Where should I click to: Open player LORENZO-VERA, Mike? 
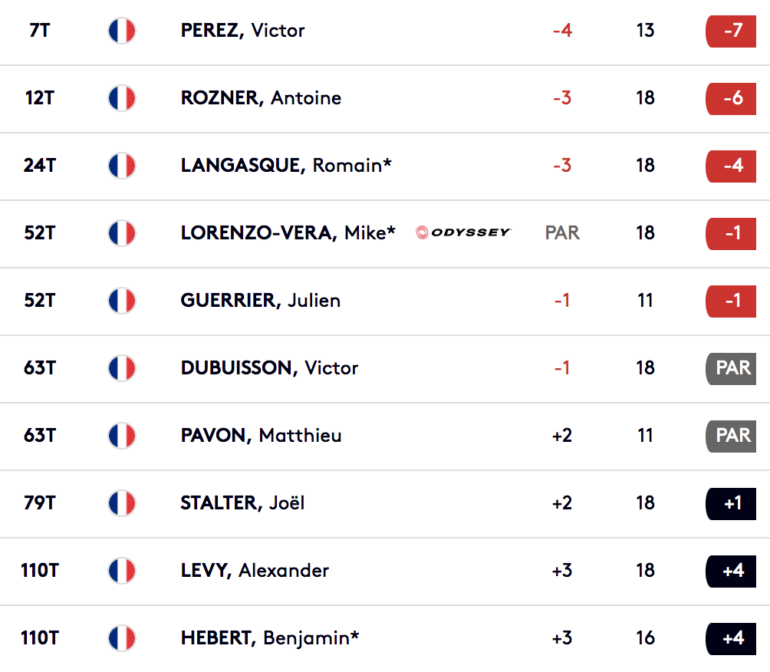[288, 233]
